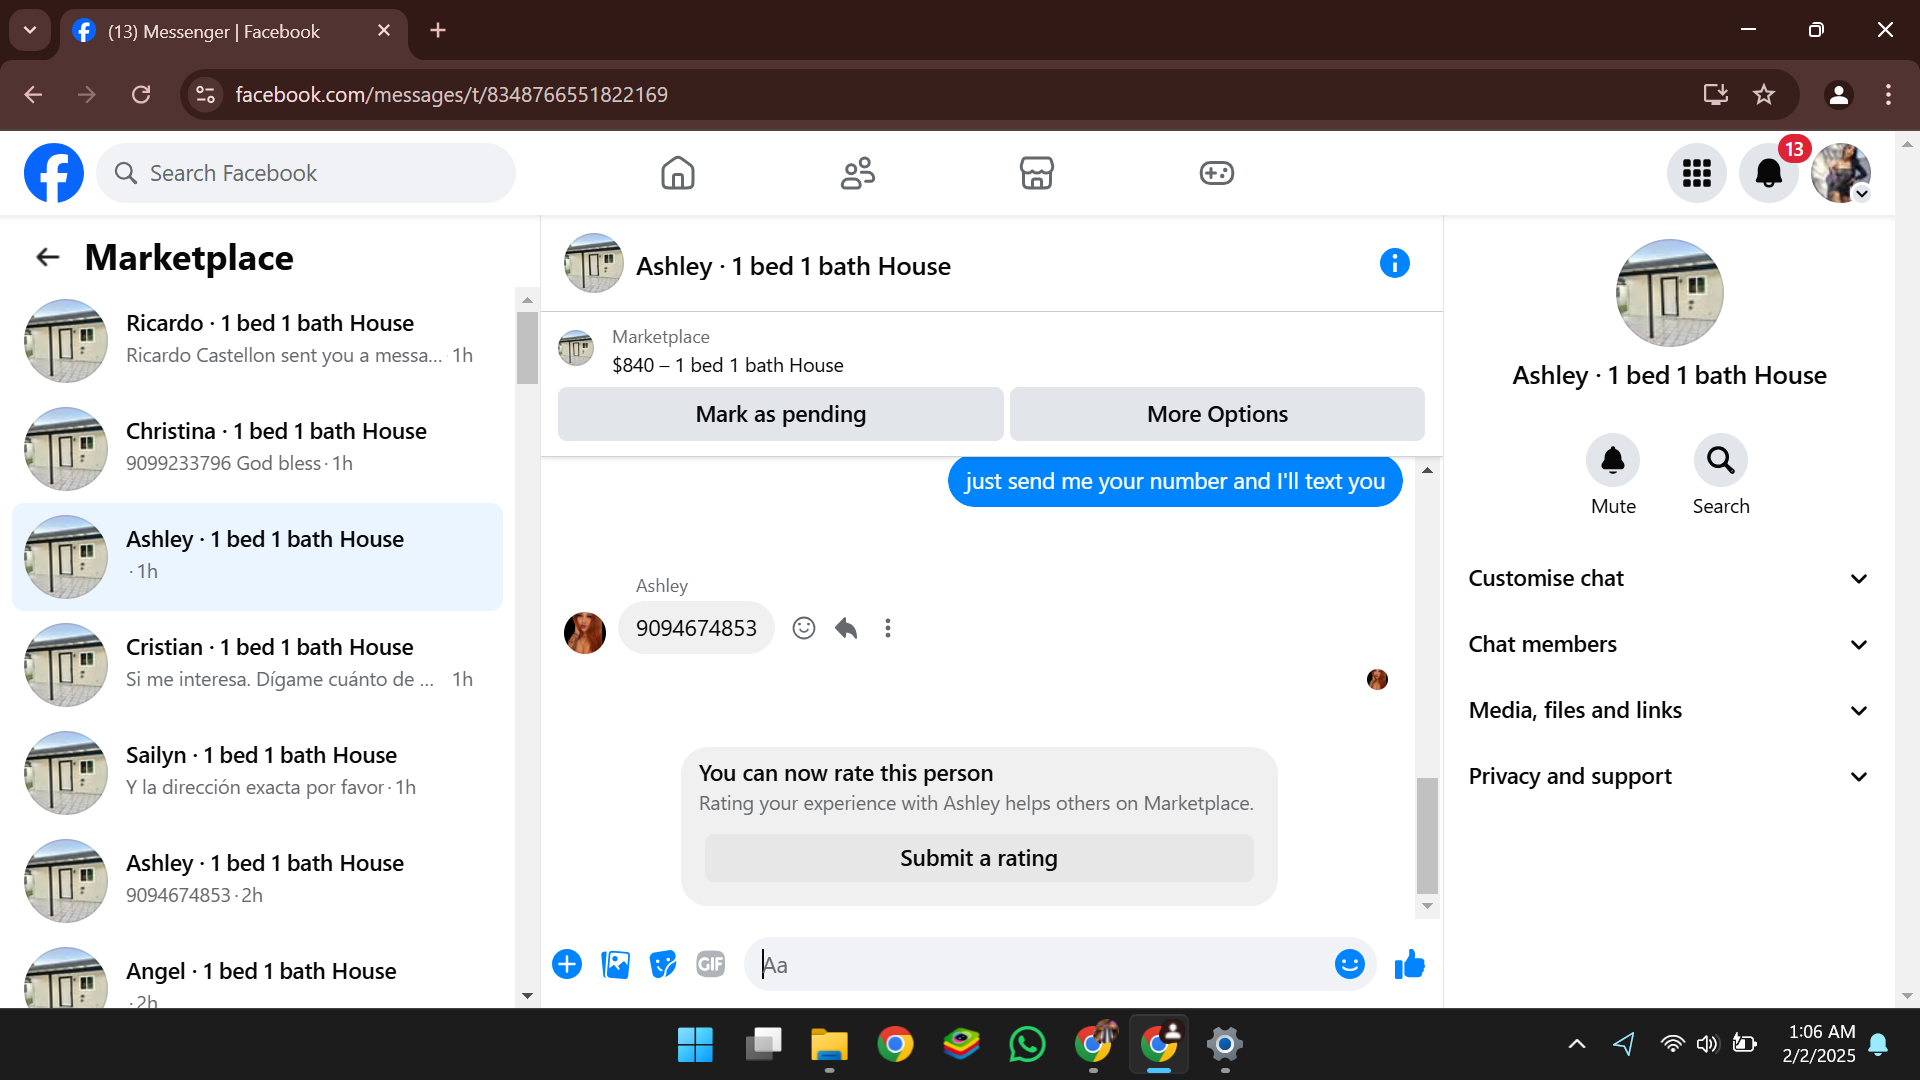The height and width of the screenshot is (1080, 1920).
Task: Mute this conversation with bell icon
Action: click(1612, 461)
